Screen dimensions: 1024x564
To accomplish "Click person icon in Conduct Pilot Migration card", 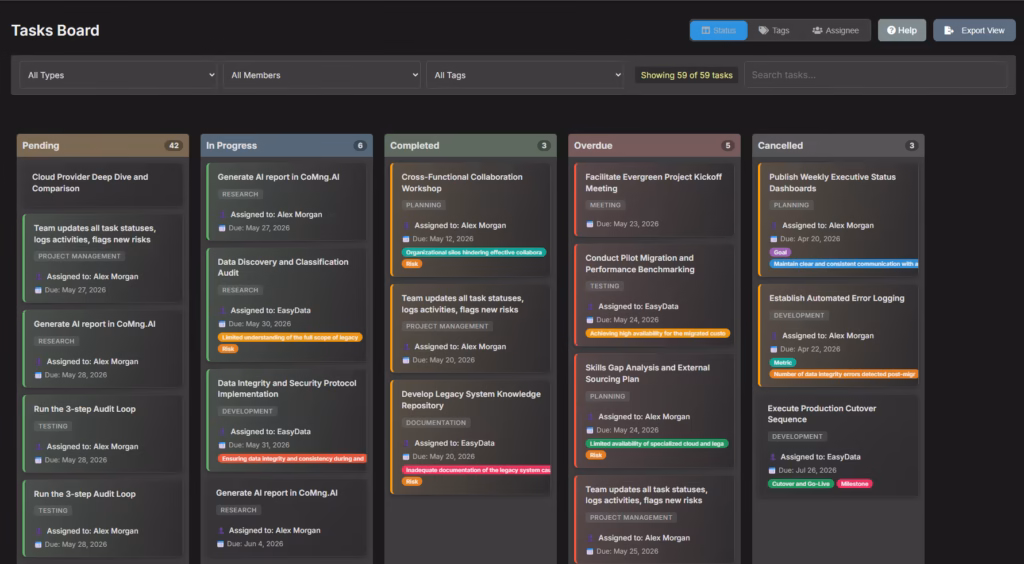I will [590, 307].
